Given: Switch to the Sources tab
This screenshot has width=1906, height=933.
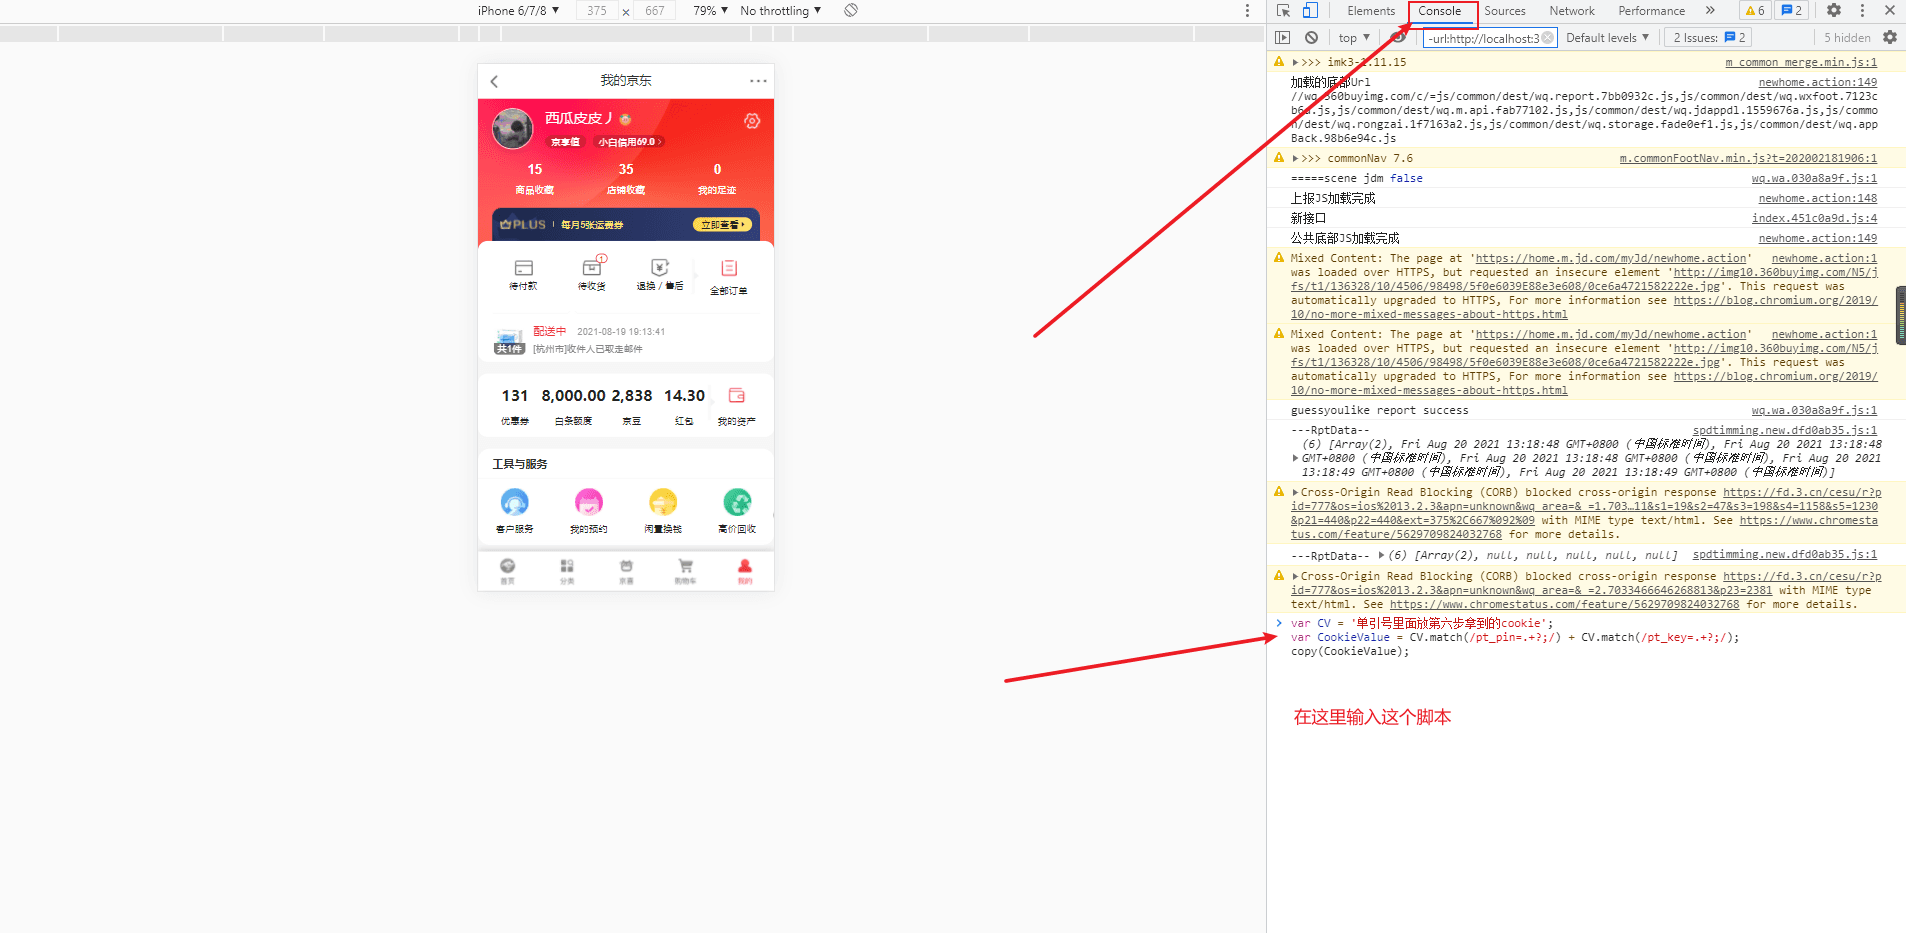Looking at the screenshot, I should (1504, 11).
